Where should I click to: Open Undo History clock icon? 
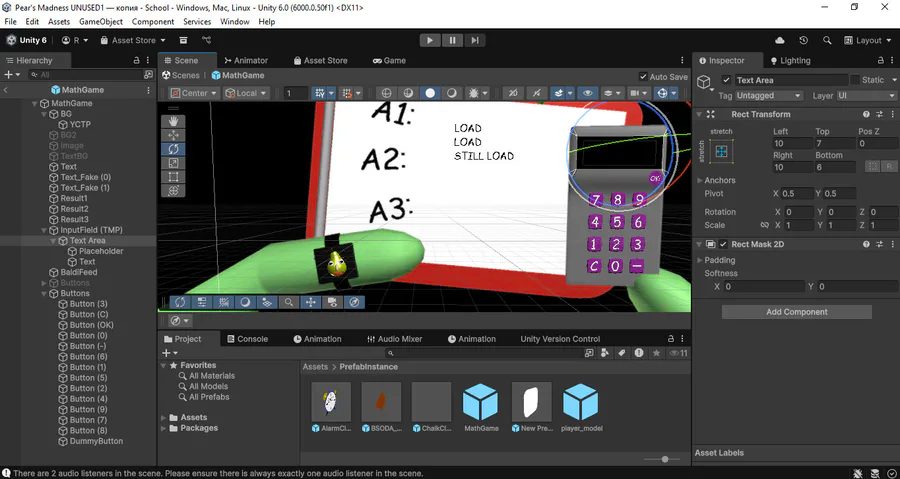pos(804,40)
